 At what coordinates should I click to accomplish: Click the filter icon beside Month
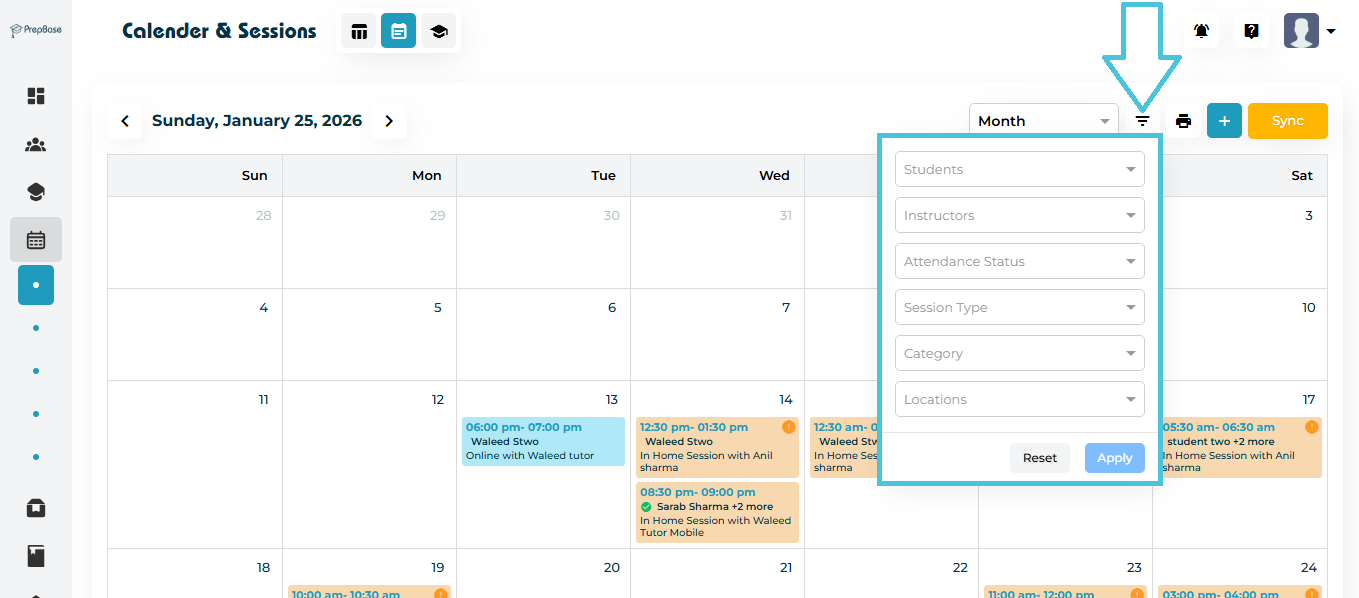click(x=1142, y=121)
